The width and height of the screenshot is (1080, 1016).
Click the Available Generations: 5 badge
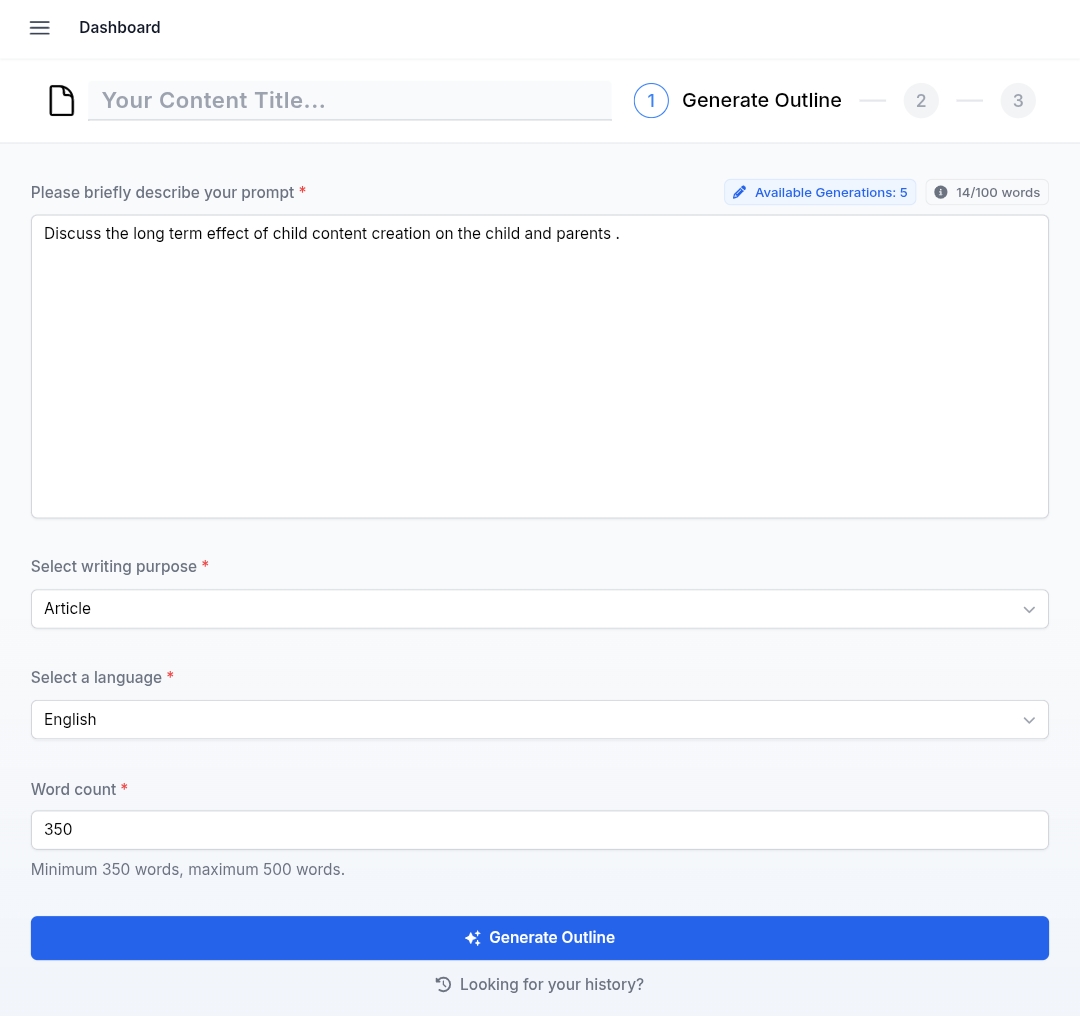[x=820, y=192]
